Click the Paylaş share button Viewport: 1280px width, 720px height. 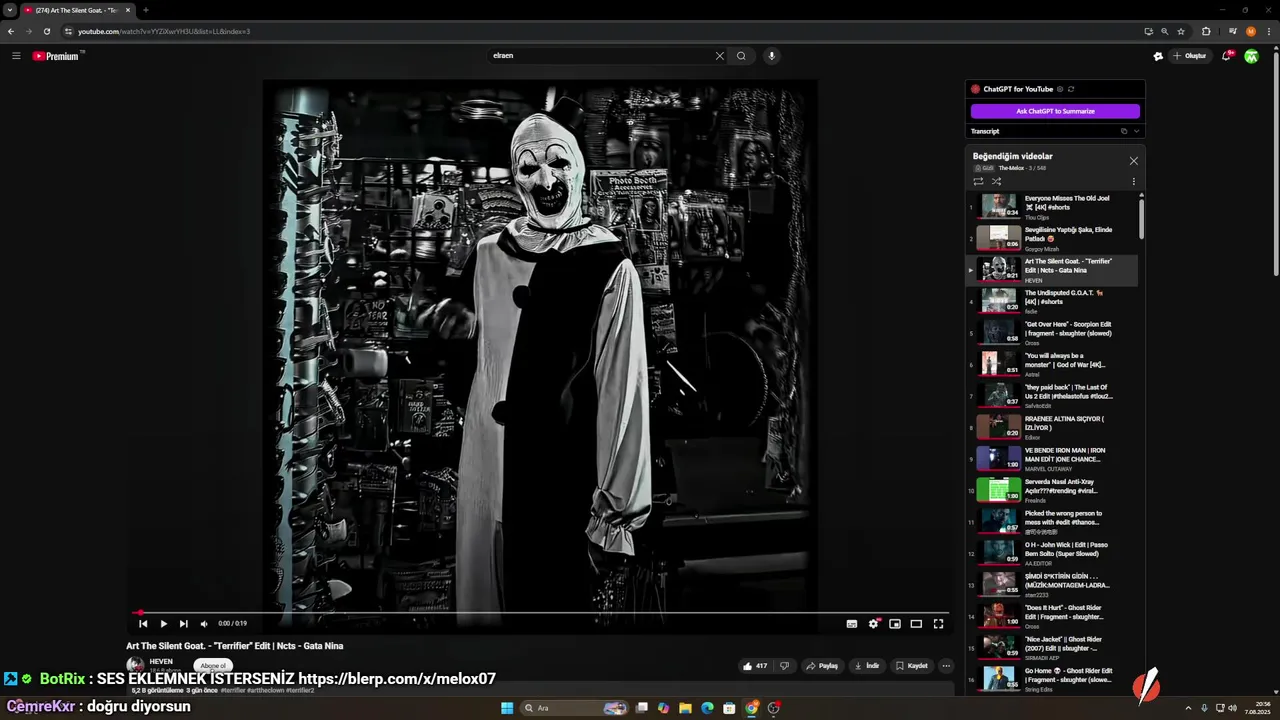coord(823,666)
